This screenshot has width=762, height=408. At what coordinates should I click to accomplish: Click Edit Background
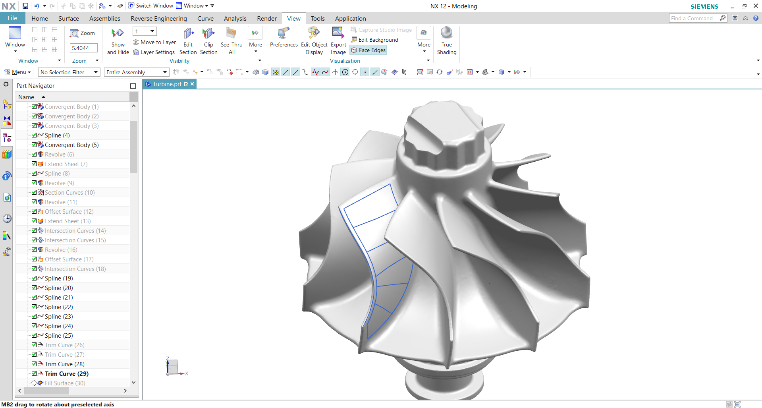(374, 40)
